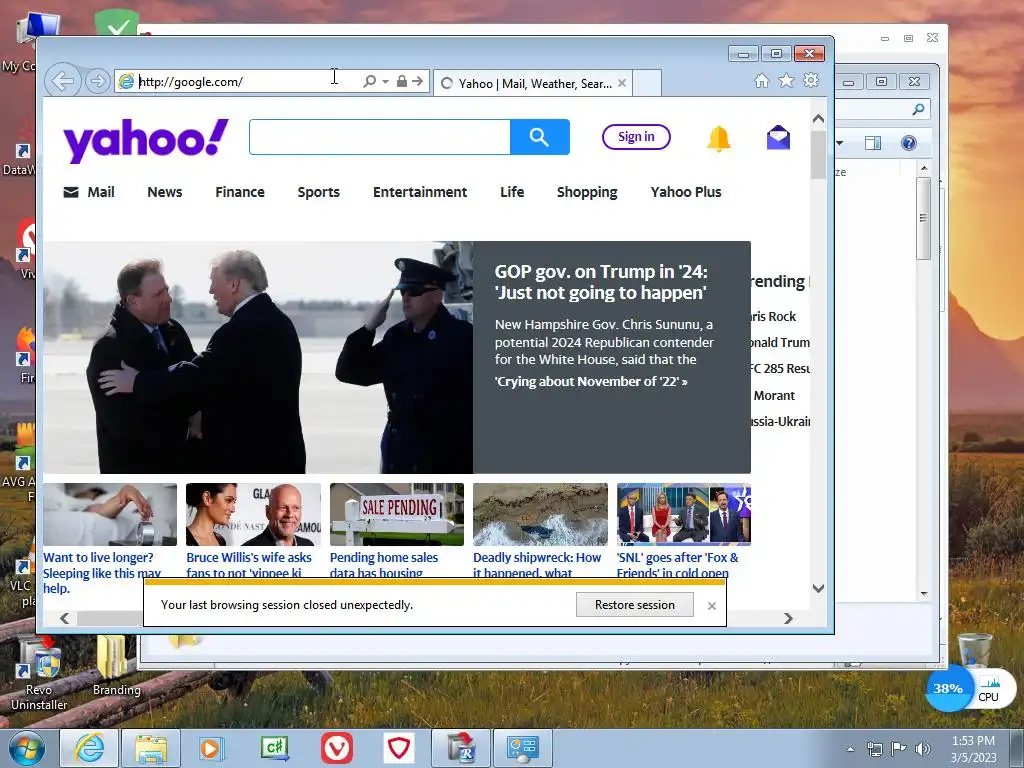
Task: Click the Internet Explorer back arrow button
Action: coord(63,81)
